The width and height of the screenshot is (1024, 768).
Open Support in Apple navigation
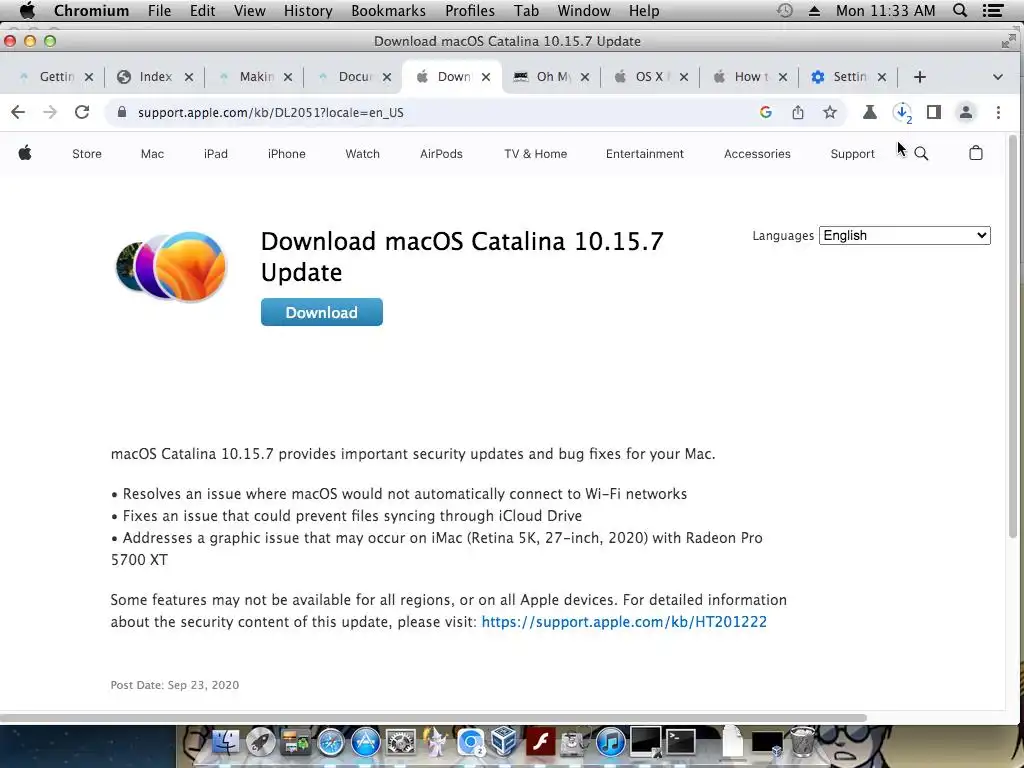click(852, 153)
